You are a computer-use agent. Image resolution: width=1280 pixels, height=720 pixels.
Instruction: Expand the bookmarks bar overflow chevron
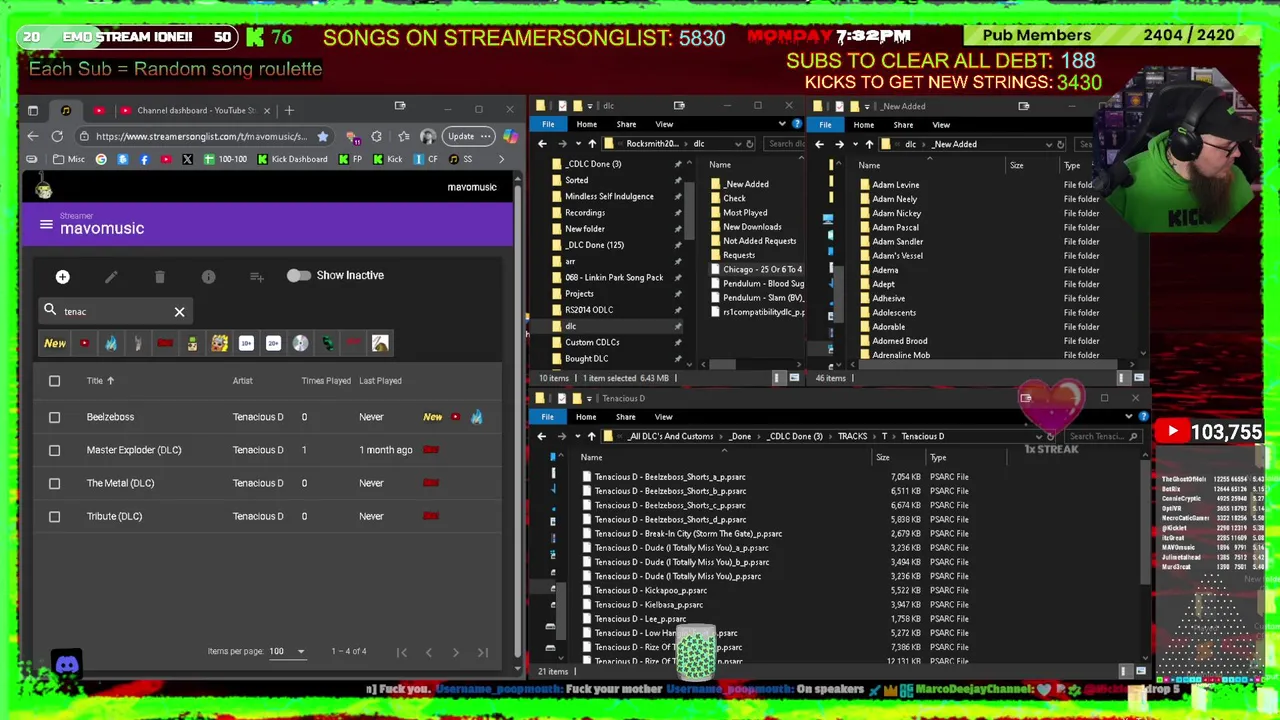[500, 159]
